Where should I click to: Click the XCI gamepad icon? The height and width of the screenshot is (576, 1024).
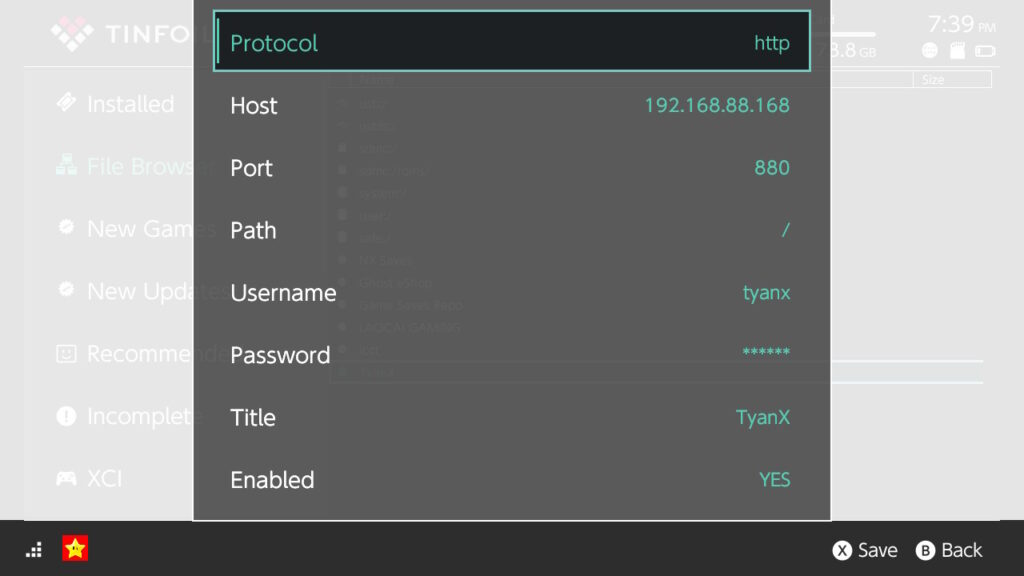(67, 479)
